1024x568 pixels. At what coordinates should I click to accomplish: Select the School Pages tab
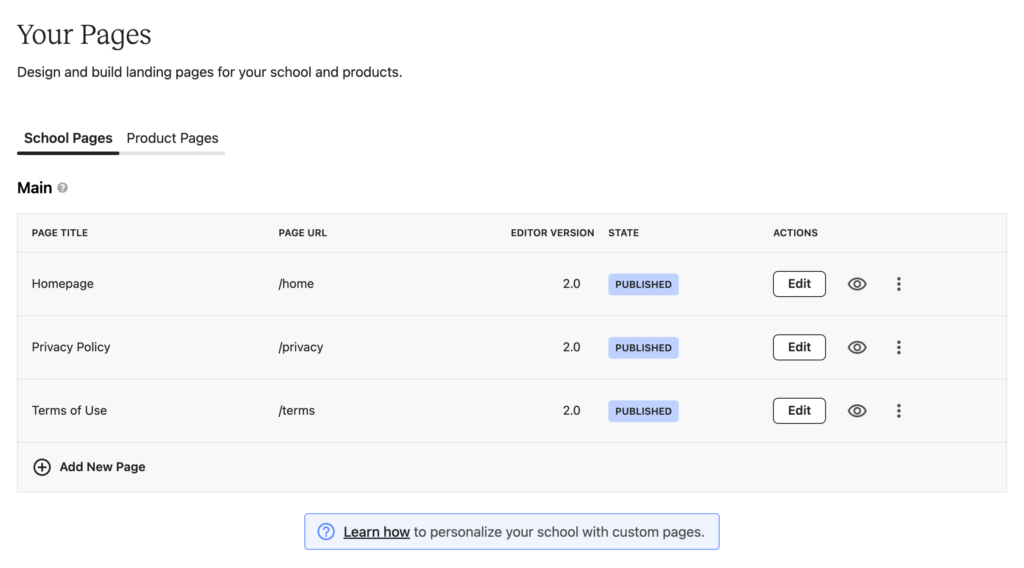68,138
